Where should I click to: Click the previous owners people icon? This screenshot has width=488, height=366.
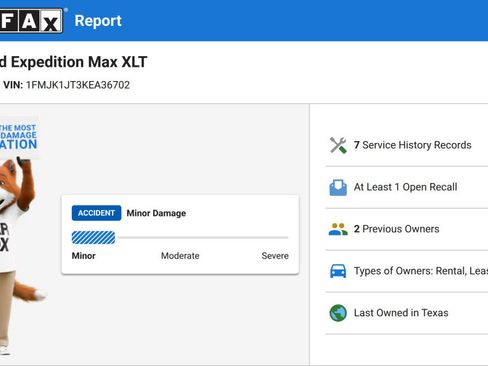point(338,229)
